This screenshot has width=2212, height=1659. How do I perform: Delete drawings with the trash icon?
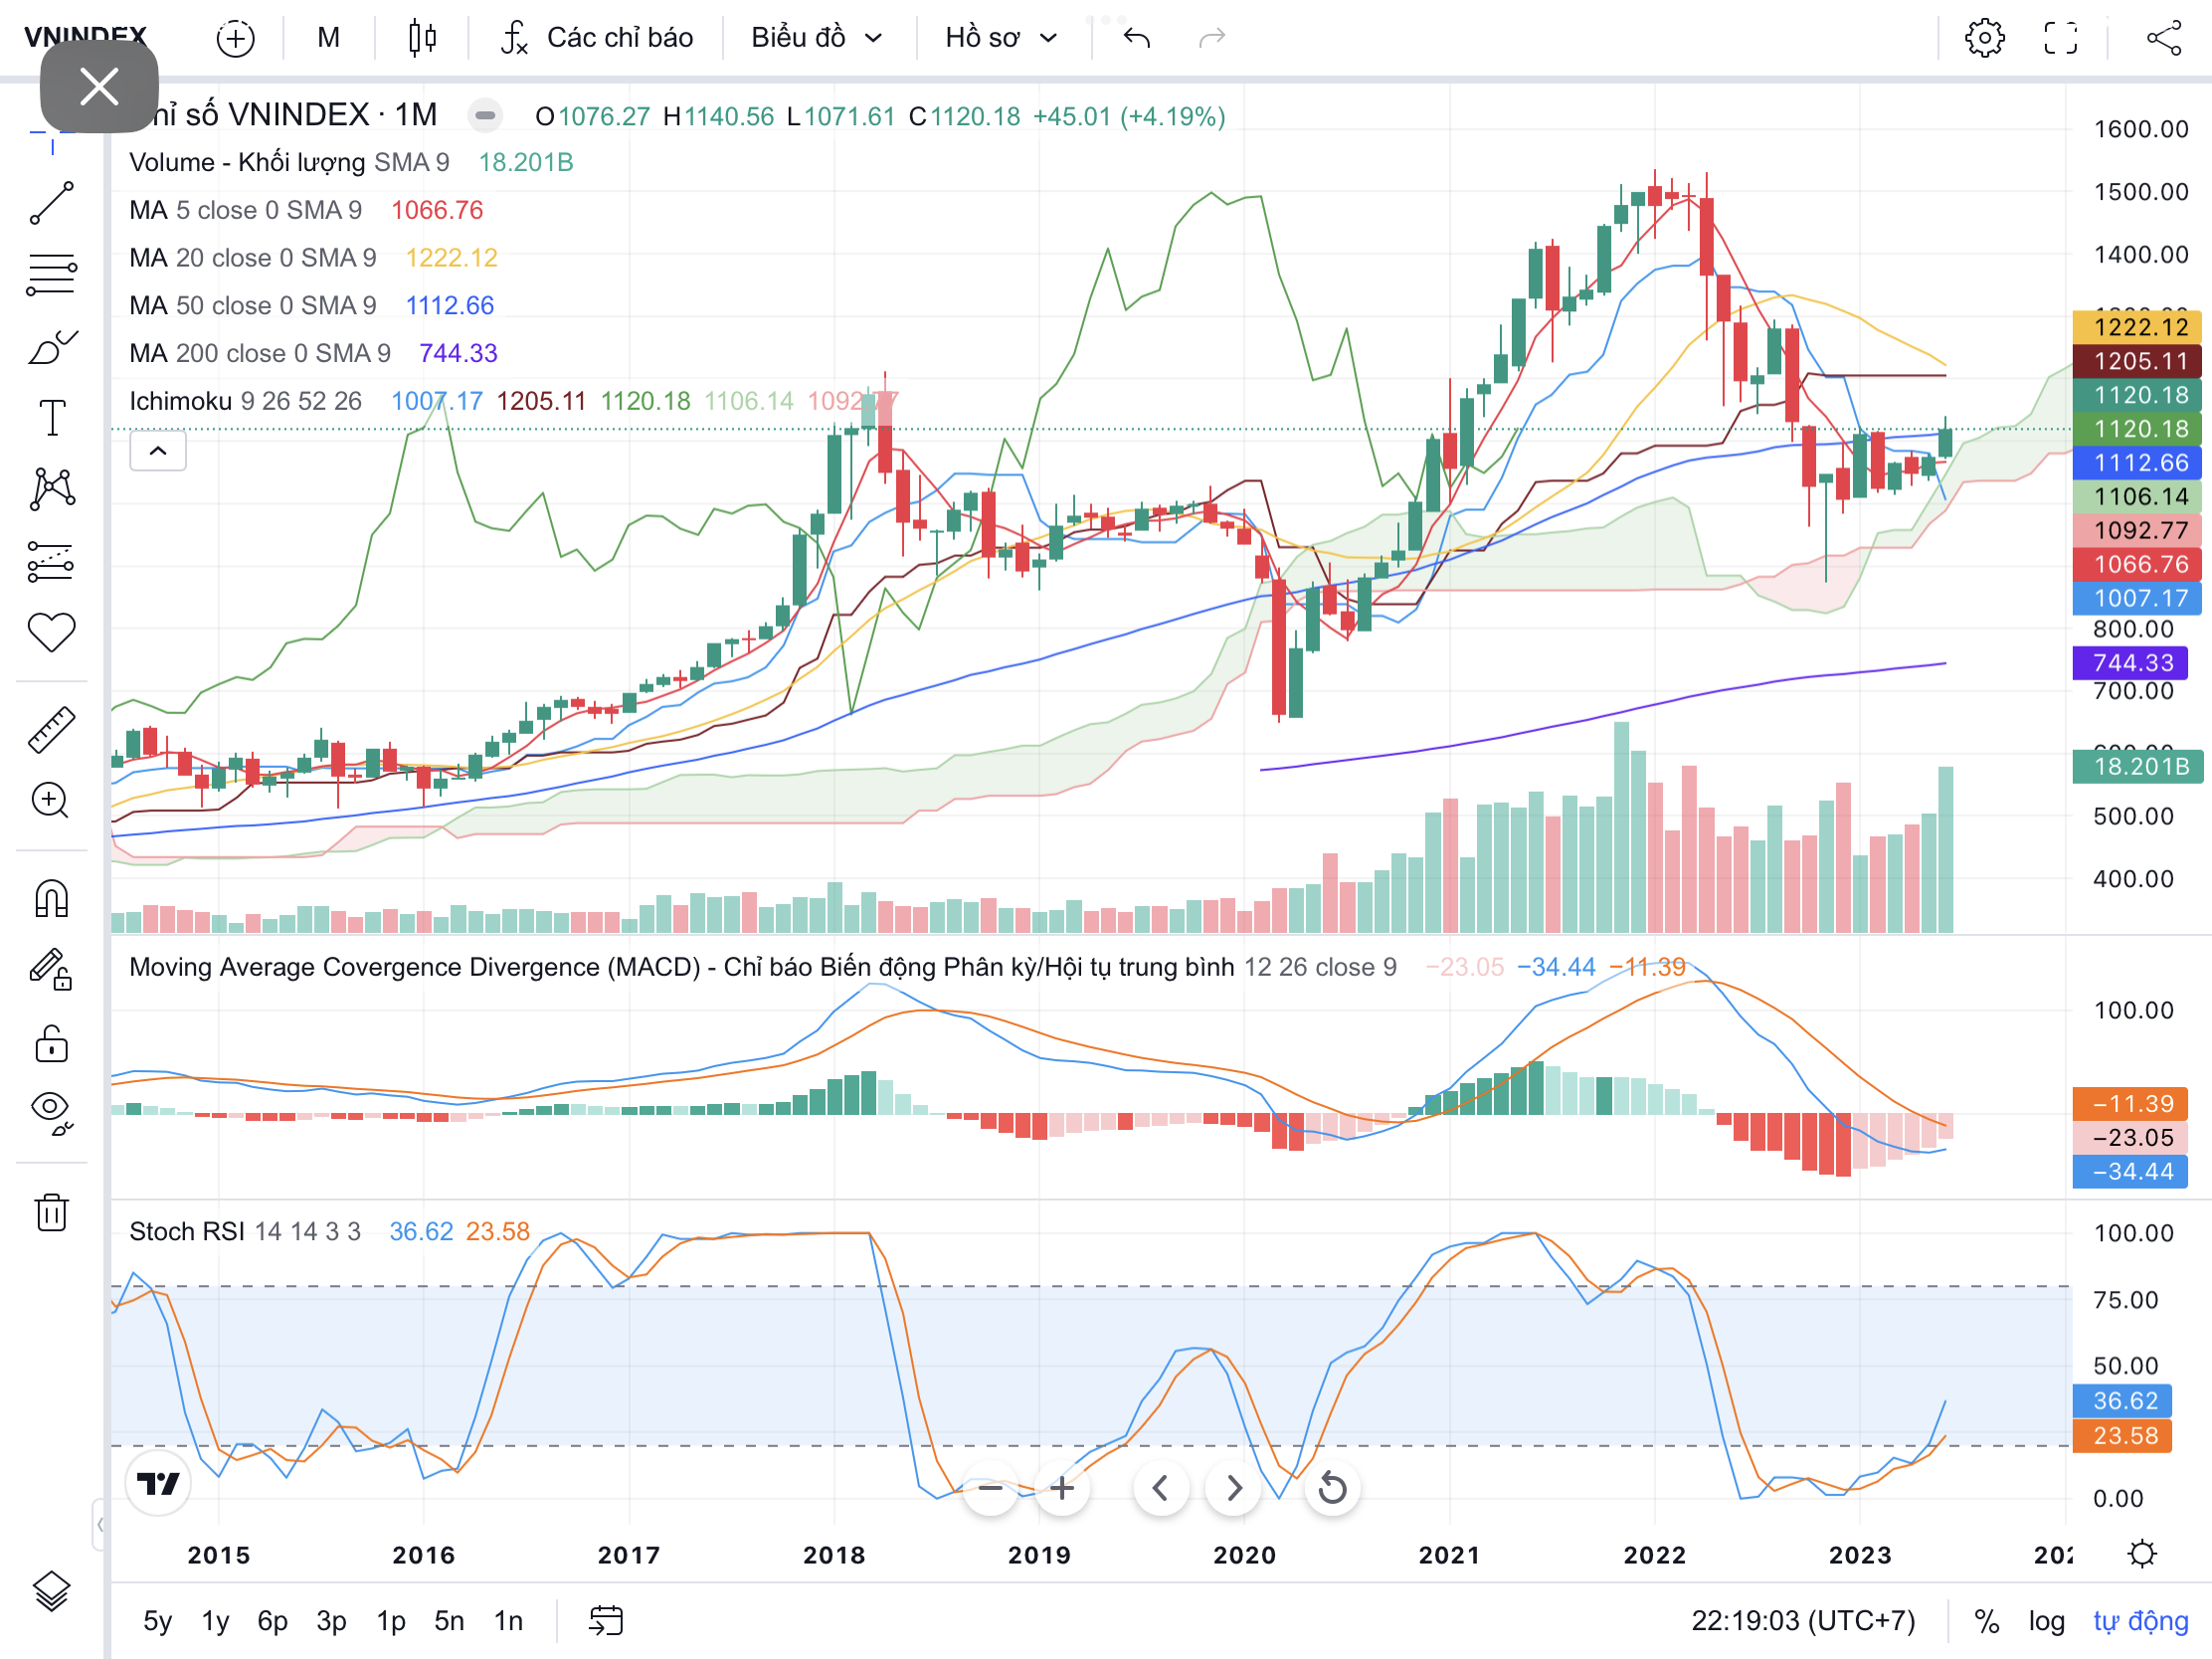click(52, 1211)
